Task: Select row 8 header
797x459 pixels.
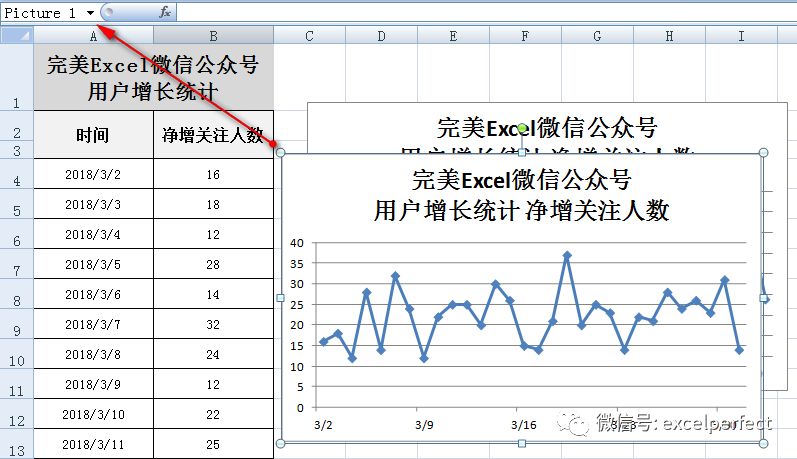Action: click(17, 294)
